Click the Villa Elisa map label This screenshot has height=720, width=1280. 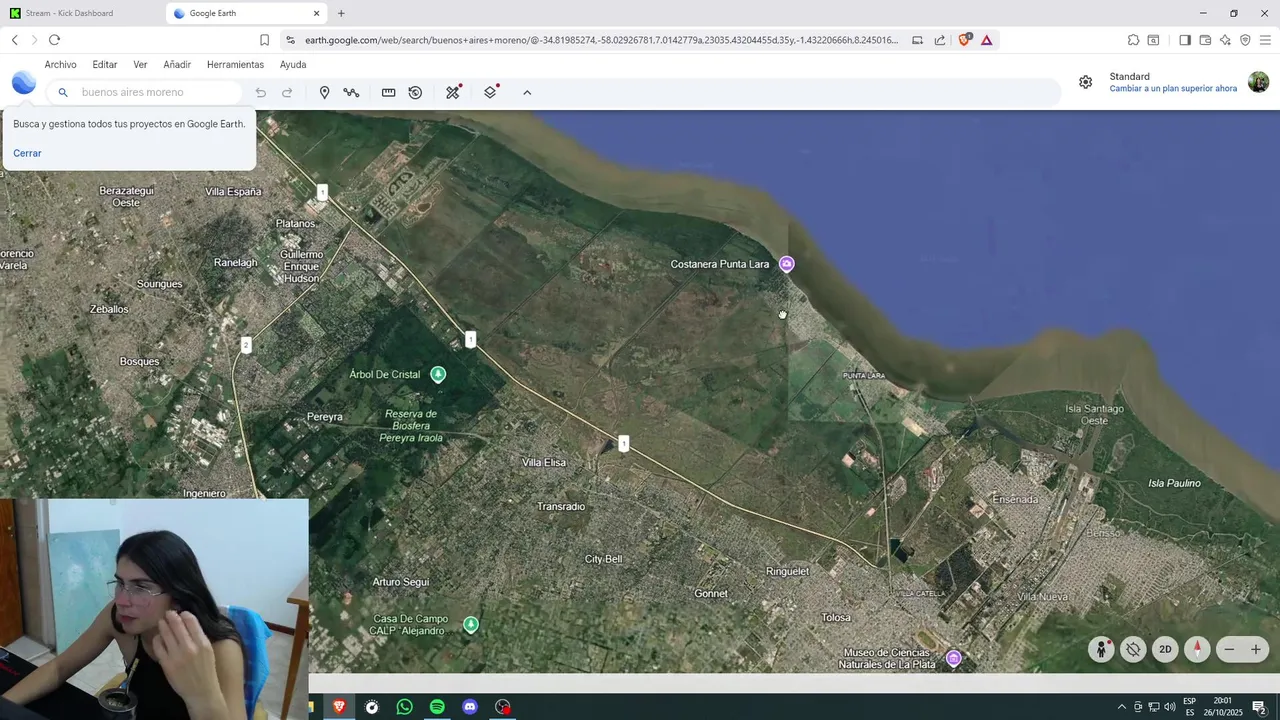coord(544,462)
